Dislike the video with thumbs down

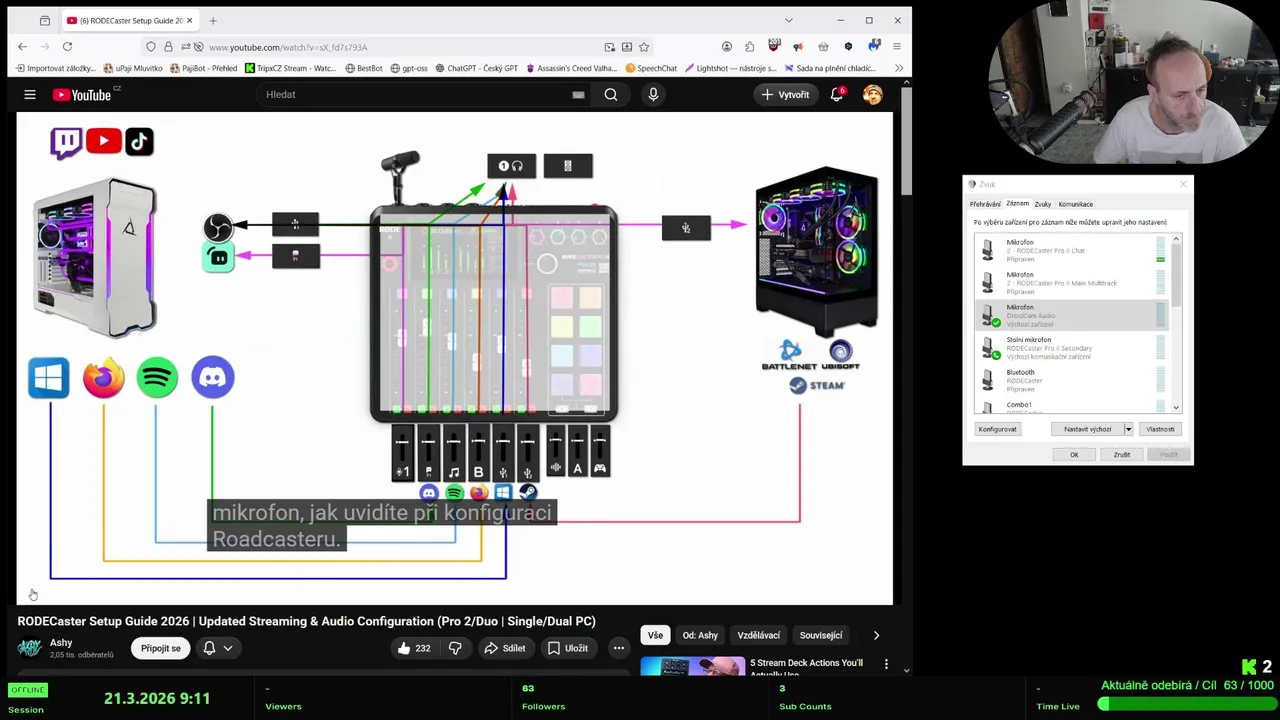(455, 648)
